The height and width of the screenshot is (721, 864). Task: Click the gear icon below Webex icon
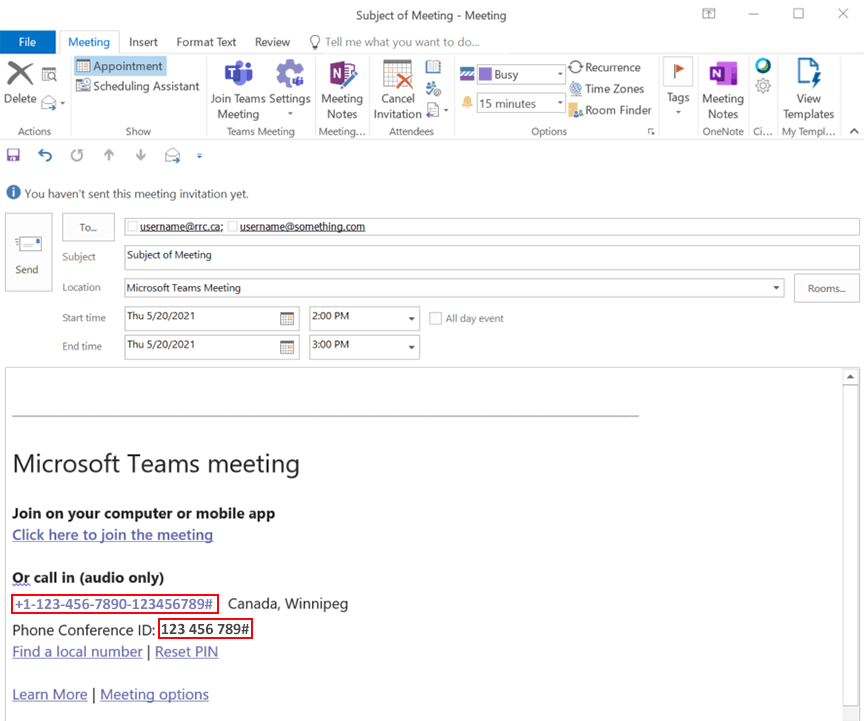point(763,86)
